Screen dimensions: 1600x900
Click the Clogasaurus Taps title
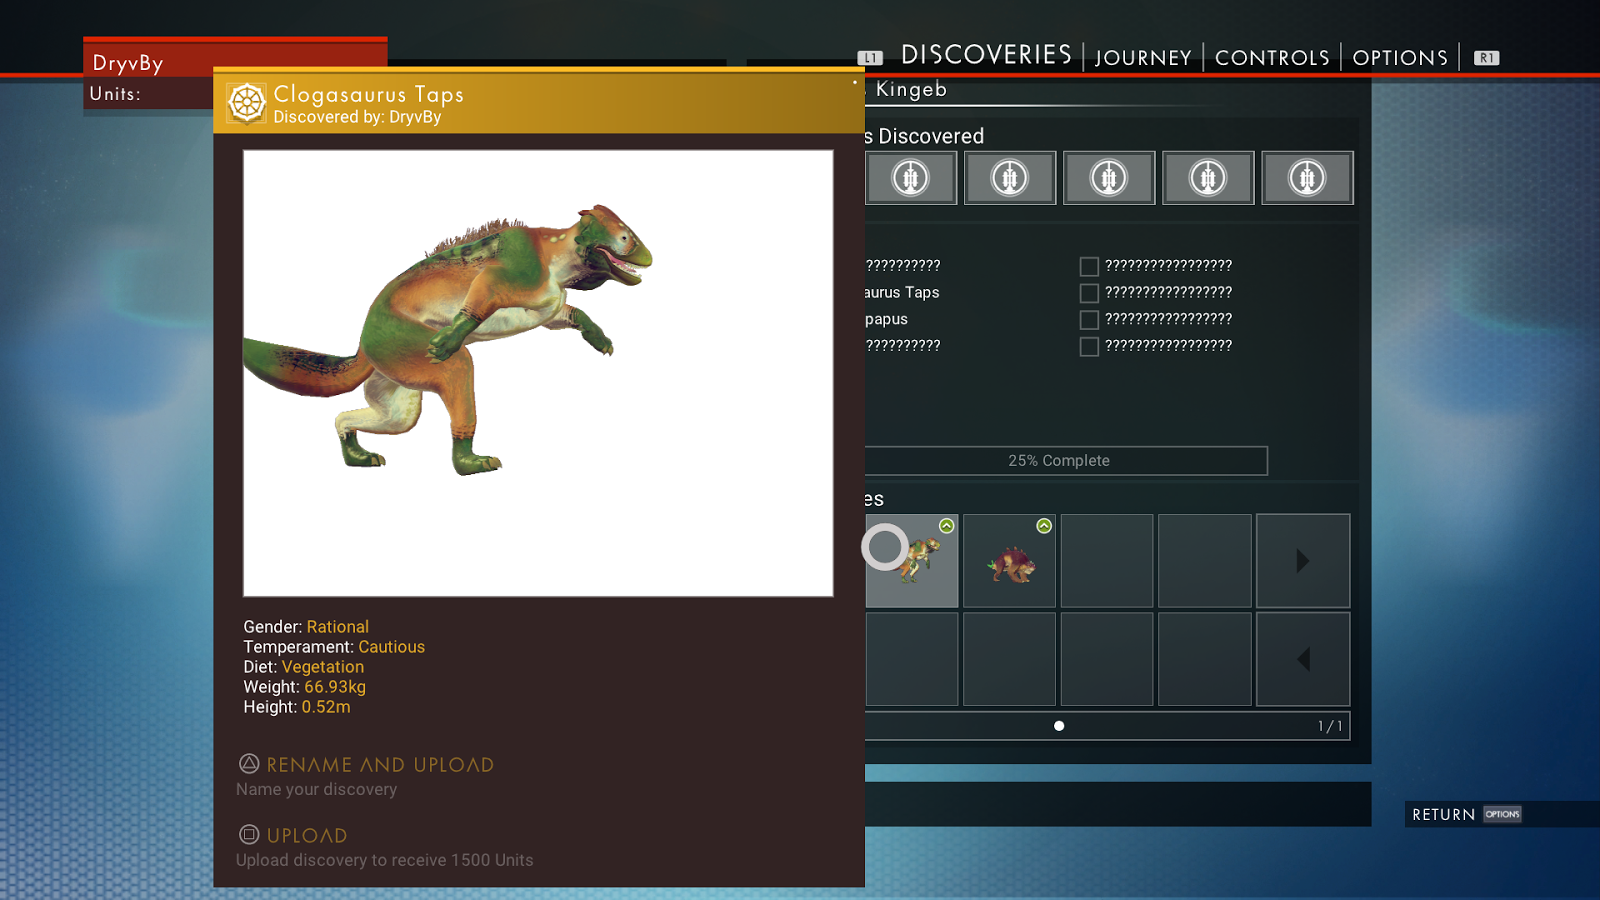[369, 94]
